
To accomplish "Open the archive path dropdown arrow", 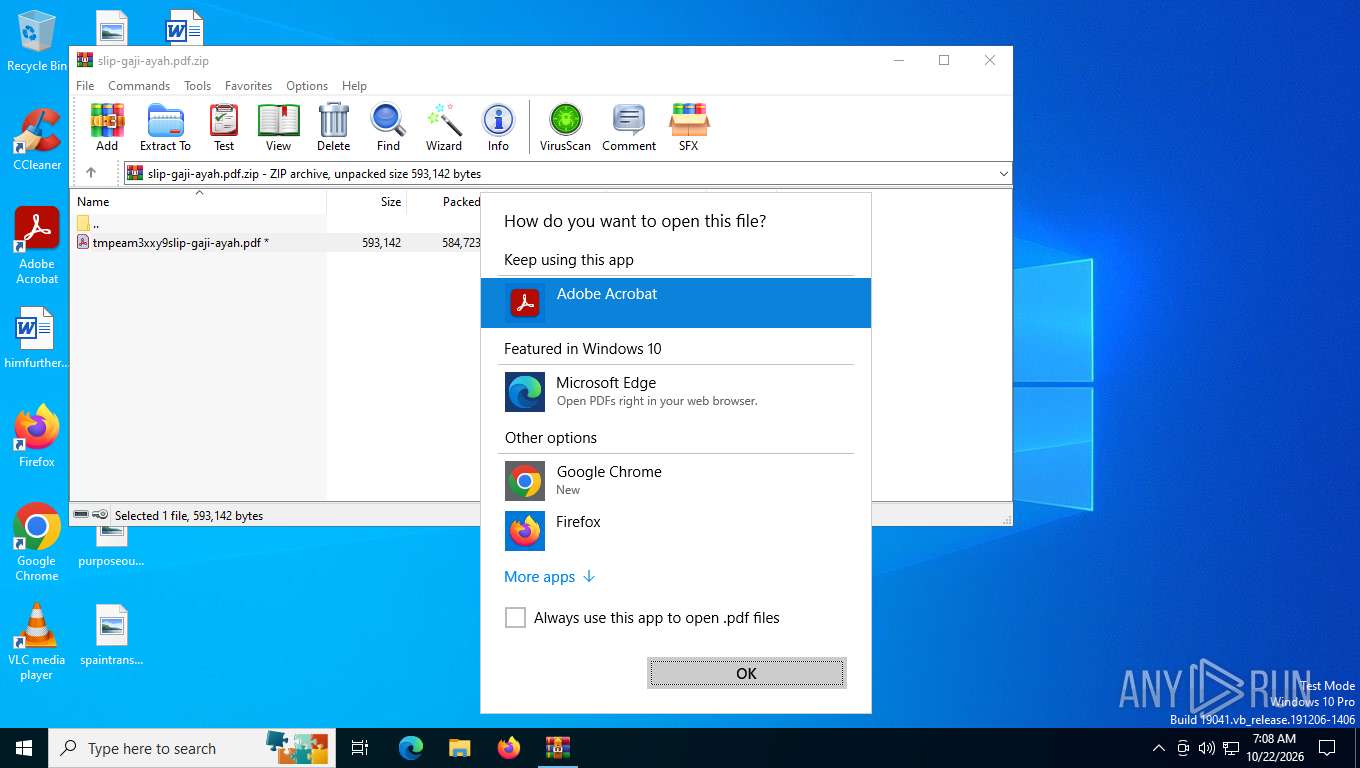I will pyautogui.click(x=1003, y=173).
